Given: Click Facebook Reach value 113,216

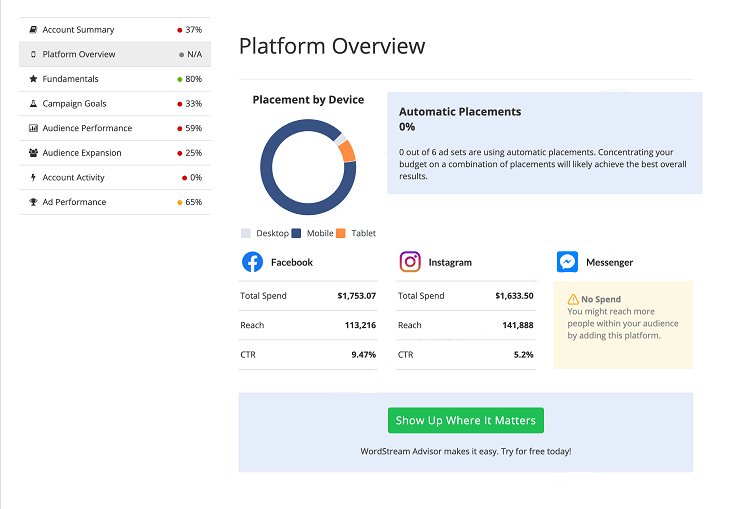Looking at the screenshot, I should [360, 325].
